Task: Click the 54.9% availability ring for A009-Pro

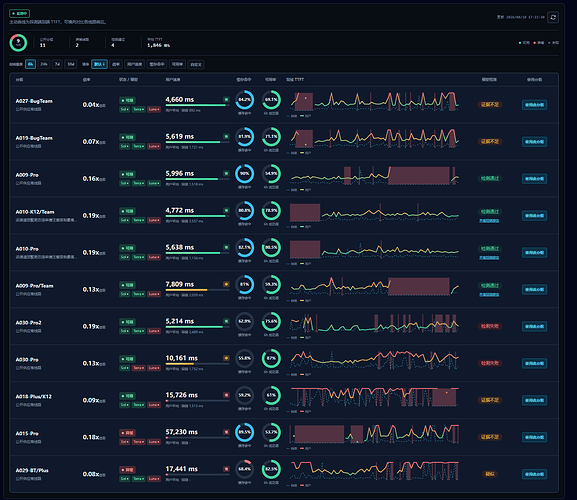Action: (x=271, y=174)
